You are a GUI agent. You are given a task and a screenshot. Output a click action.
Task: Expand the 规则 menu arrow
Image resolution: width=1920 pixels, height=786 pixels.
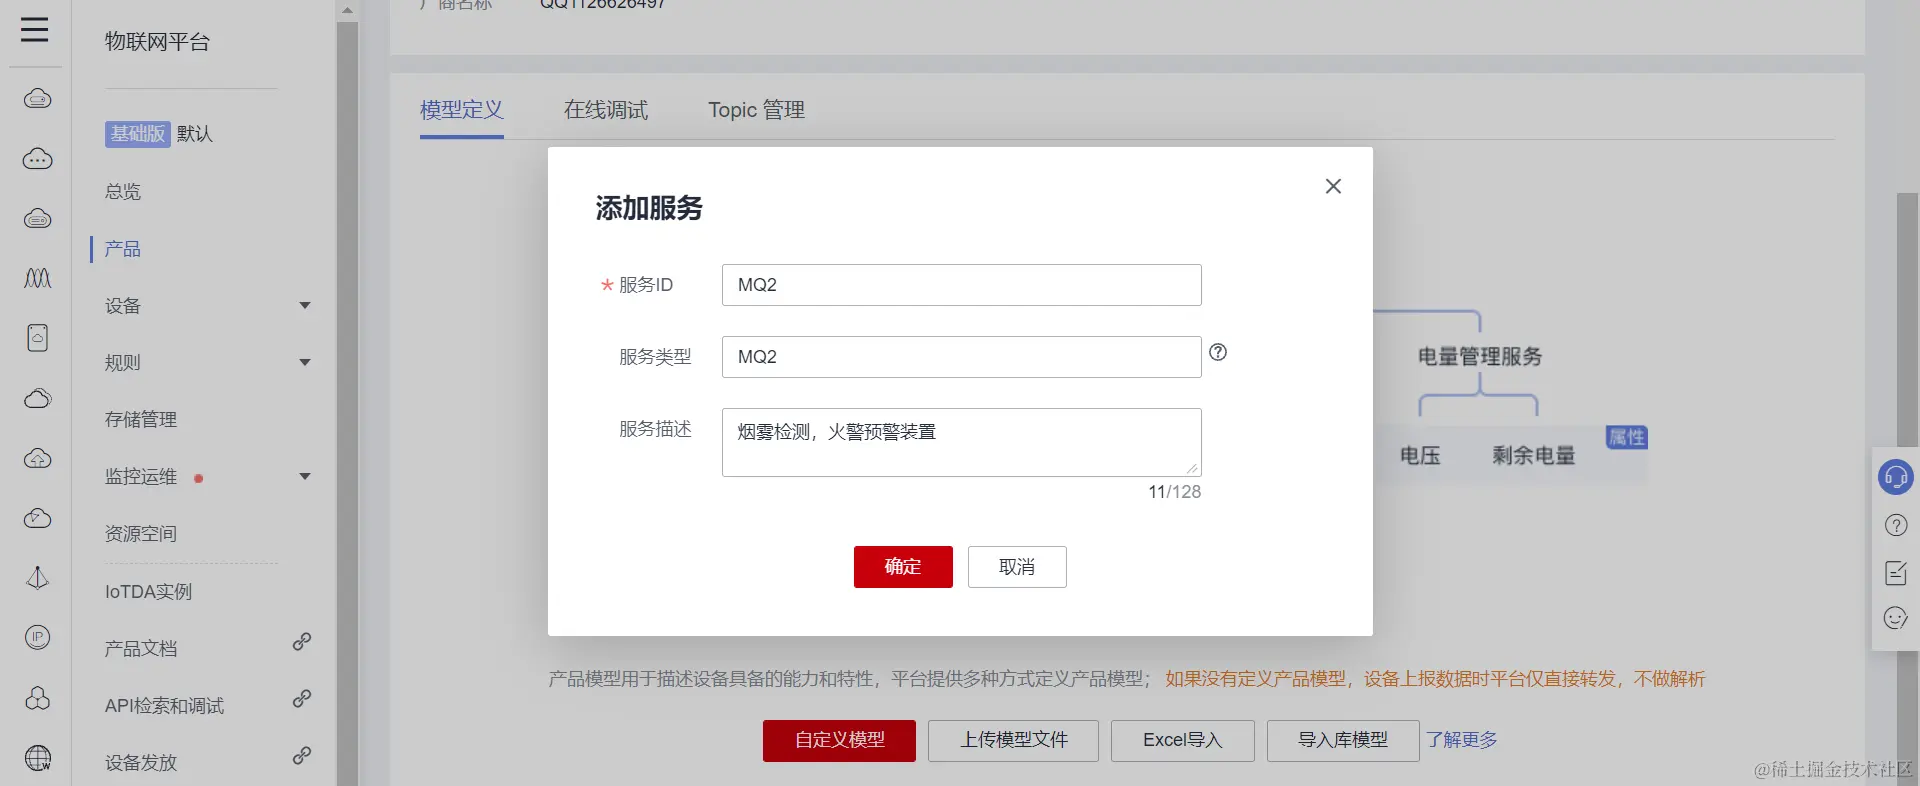point(305,363)
